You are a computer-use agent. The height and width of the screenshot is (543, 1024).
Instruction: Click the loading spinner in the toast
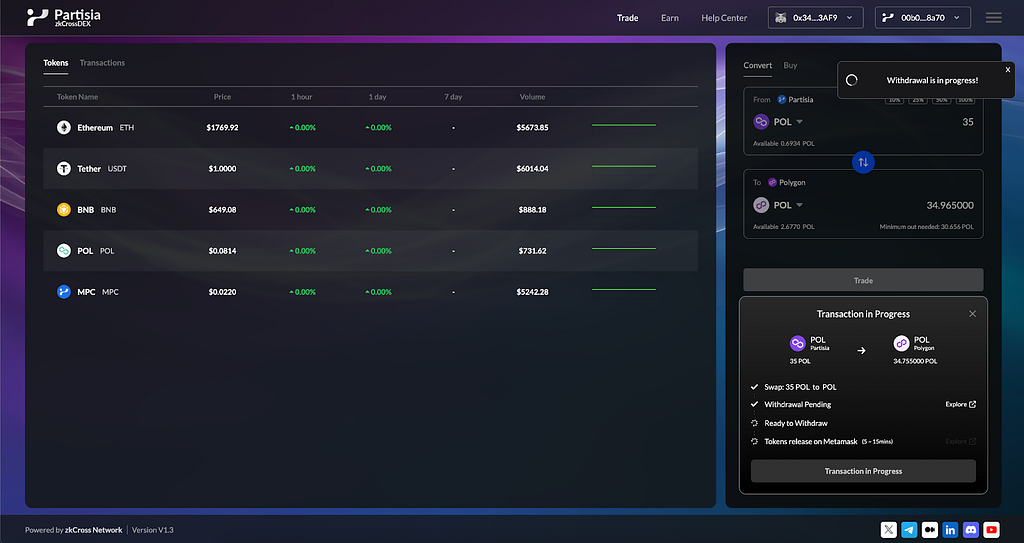[852, 80]
